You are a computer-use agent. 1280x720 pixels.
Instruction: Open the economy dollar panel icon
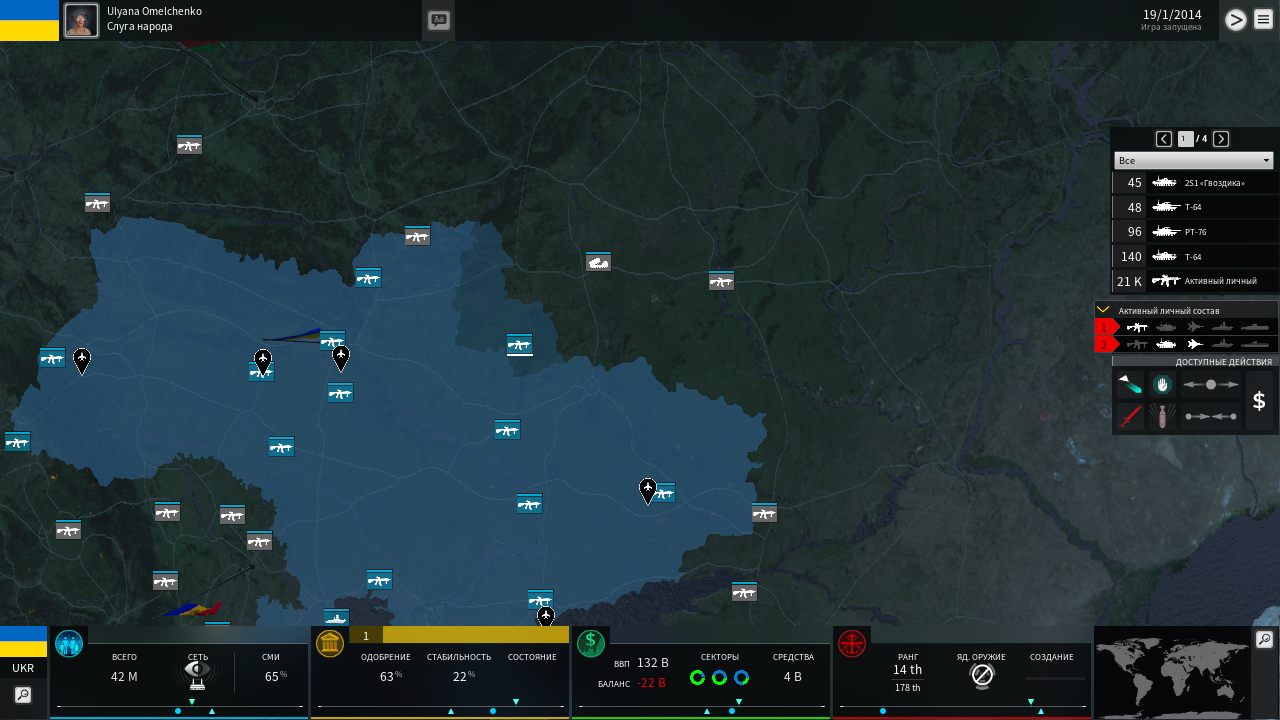591,643
